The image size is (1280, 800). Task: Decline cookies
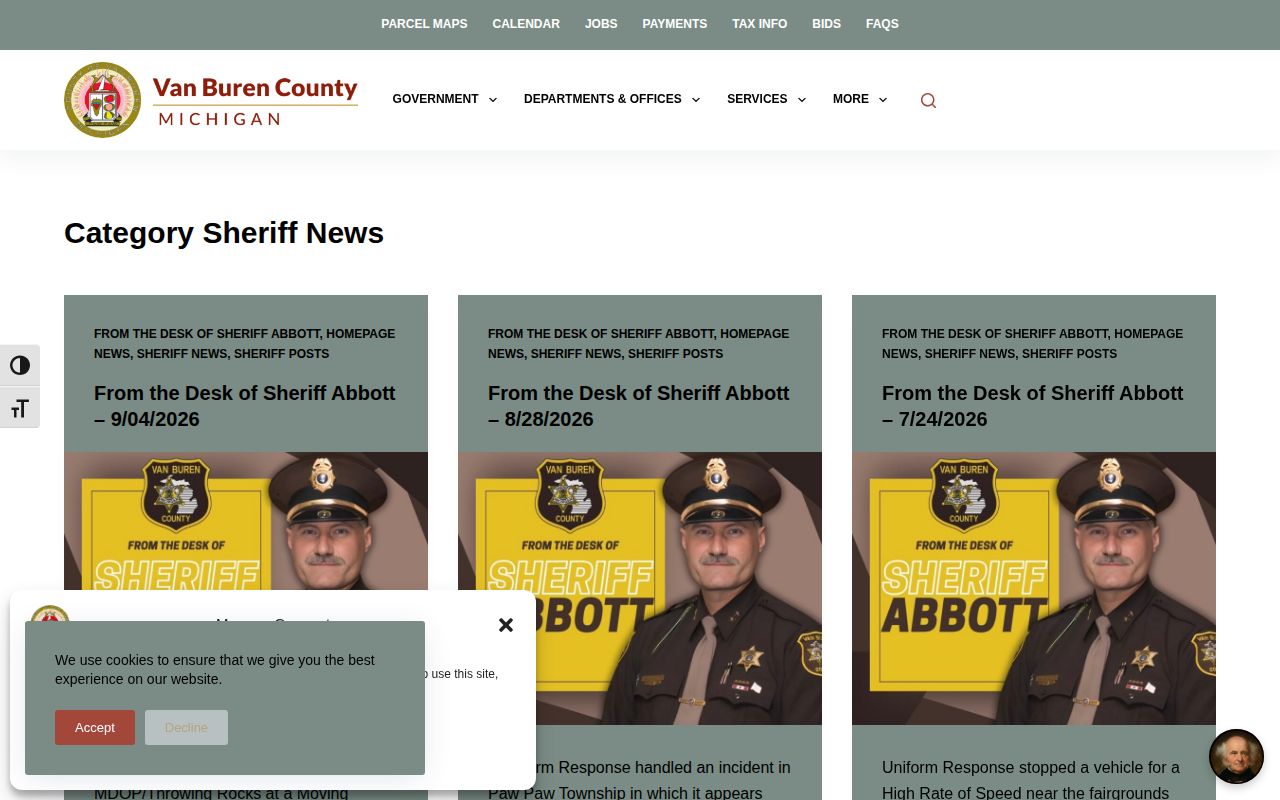pos(186,727)
